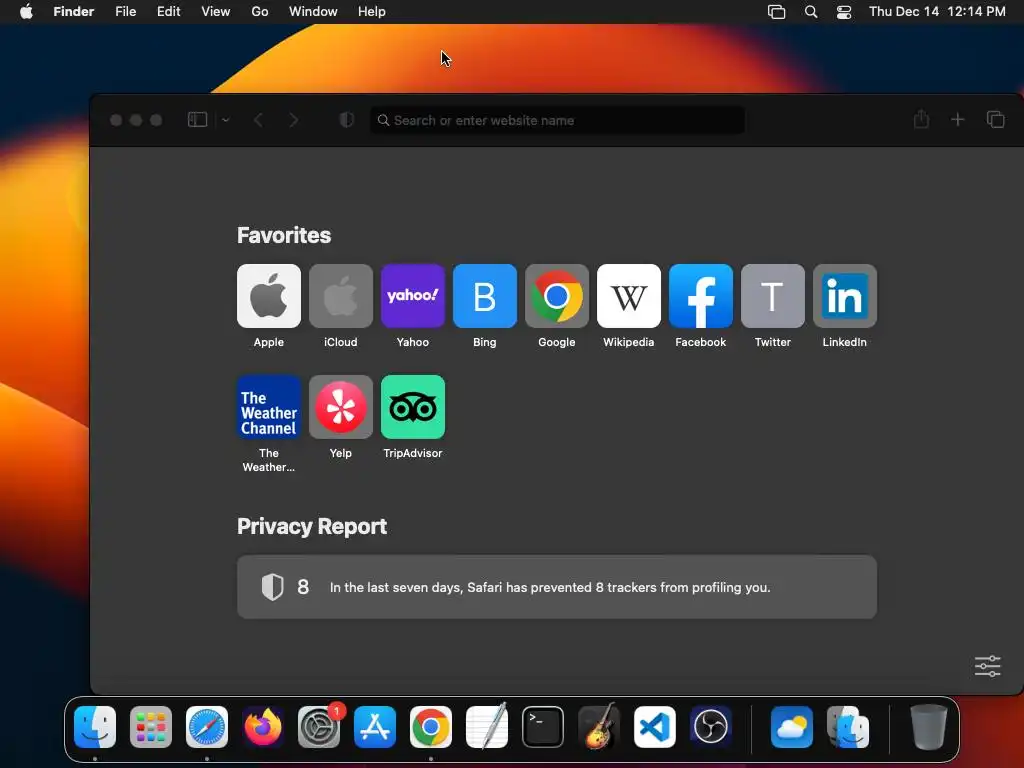Go back with Safari's back arrow
Viewport: 1024px width, 768px height.
pos(259,120)
